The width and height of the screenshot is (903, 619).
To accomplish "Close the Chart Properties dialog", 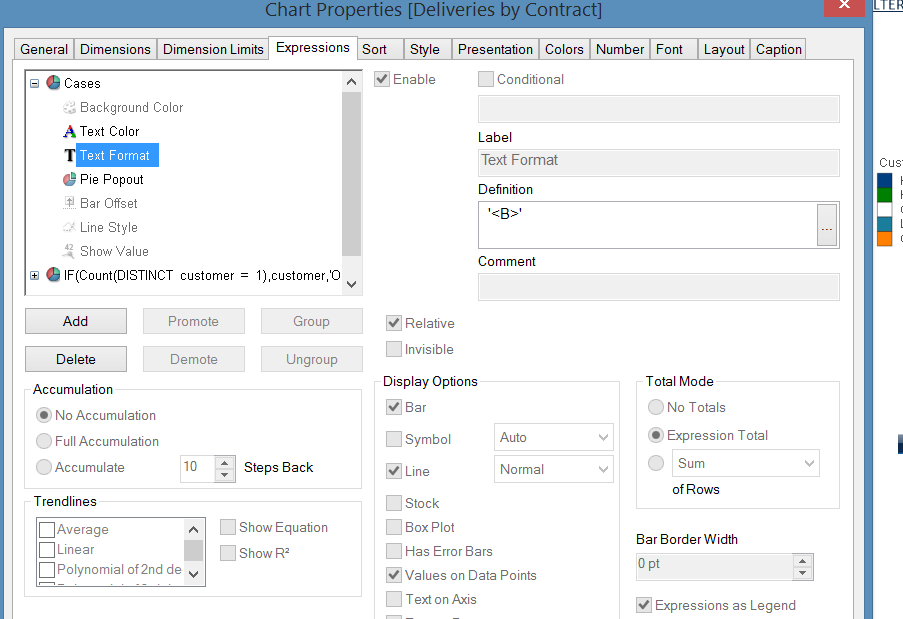I will 844,6.
